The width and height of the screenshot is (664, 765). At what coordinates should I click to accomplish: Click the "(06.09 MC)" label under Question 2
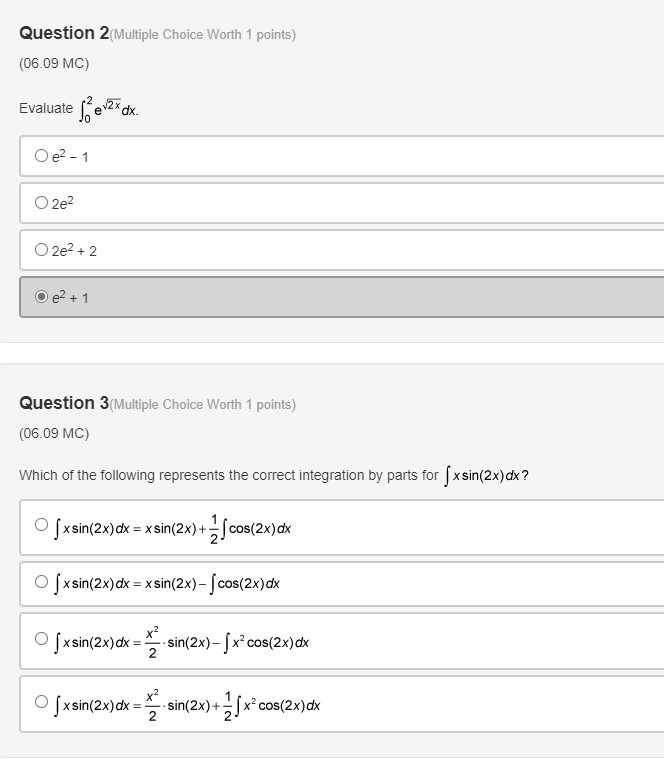(x=54, y=64)
